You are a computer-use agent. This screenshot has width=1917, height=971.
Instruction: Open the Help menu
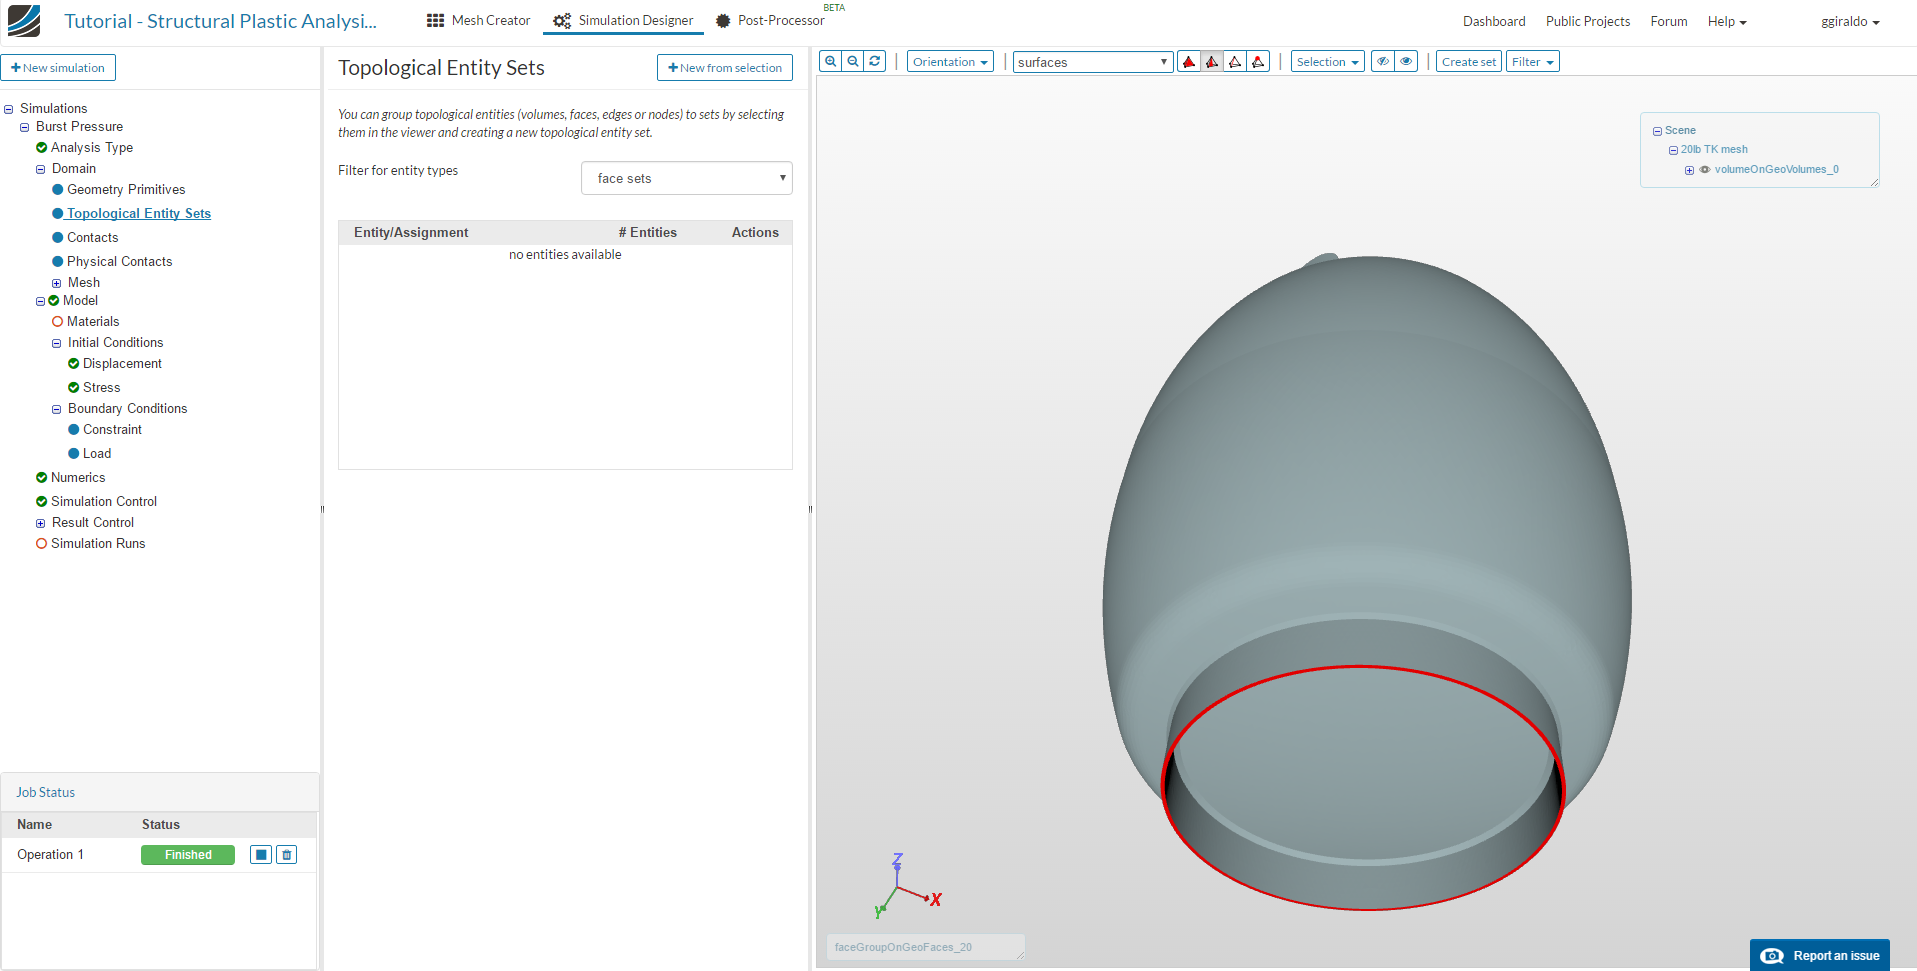point(1726,22)
